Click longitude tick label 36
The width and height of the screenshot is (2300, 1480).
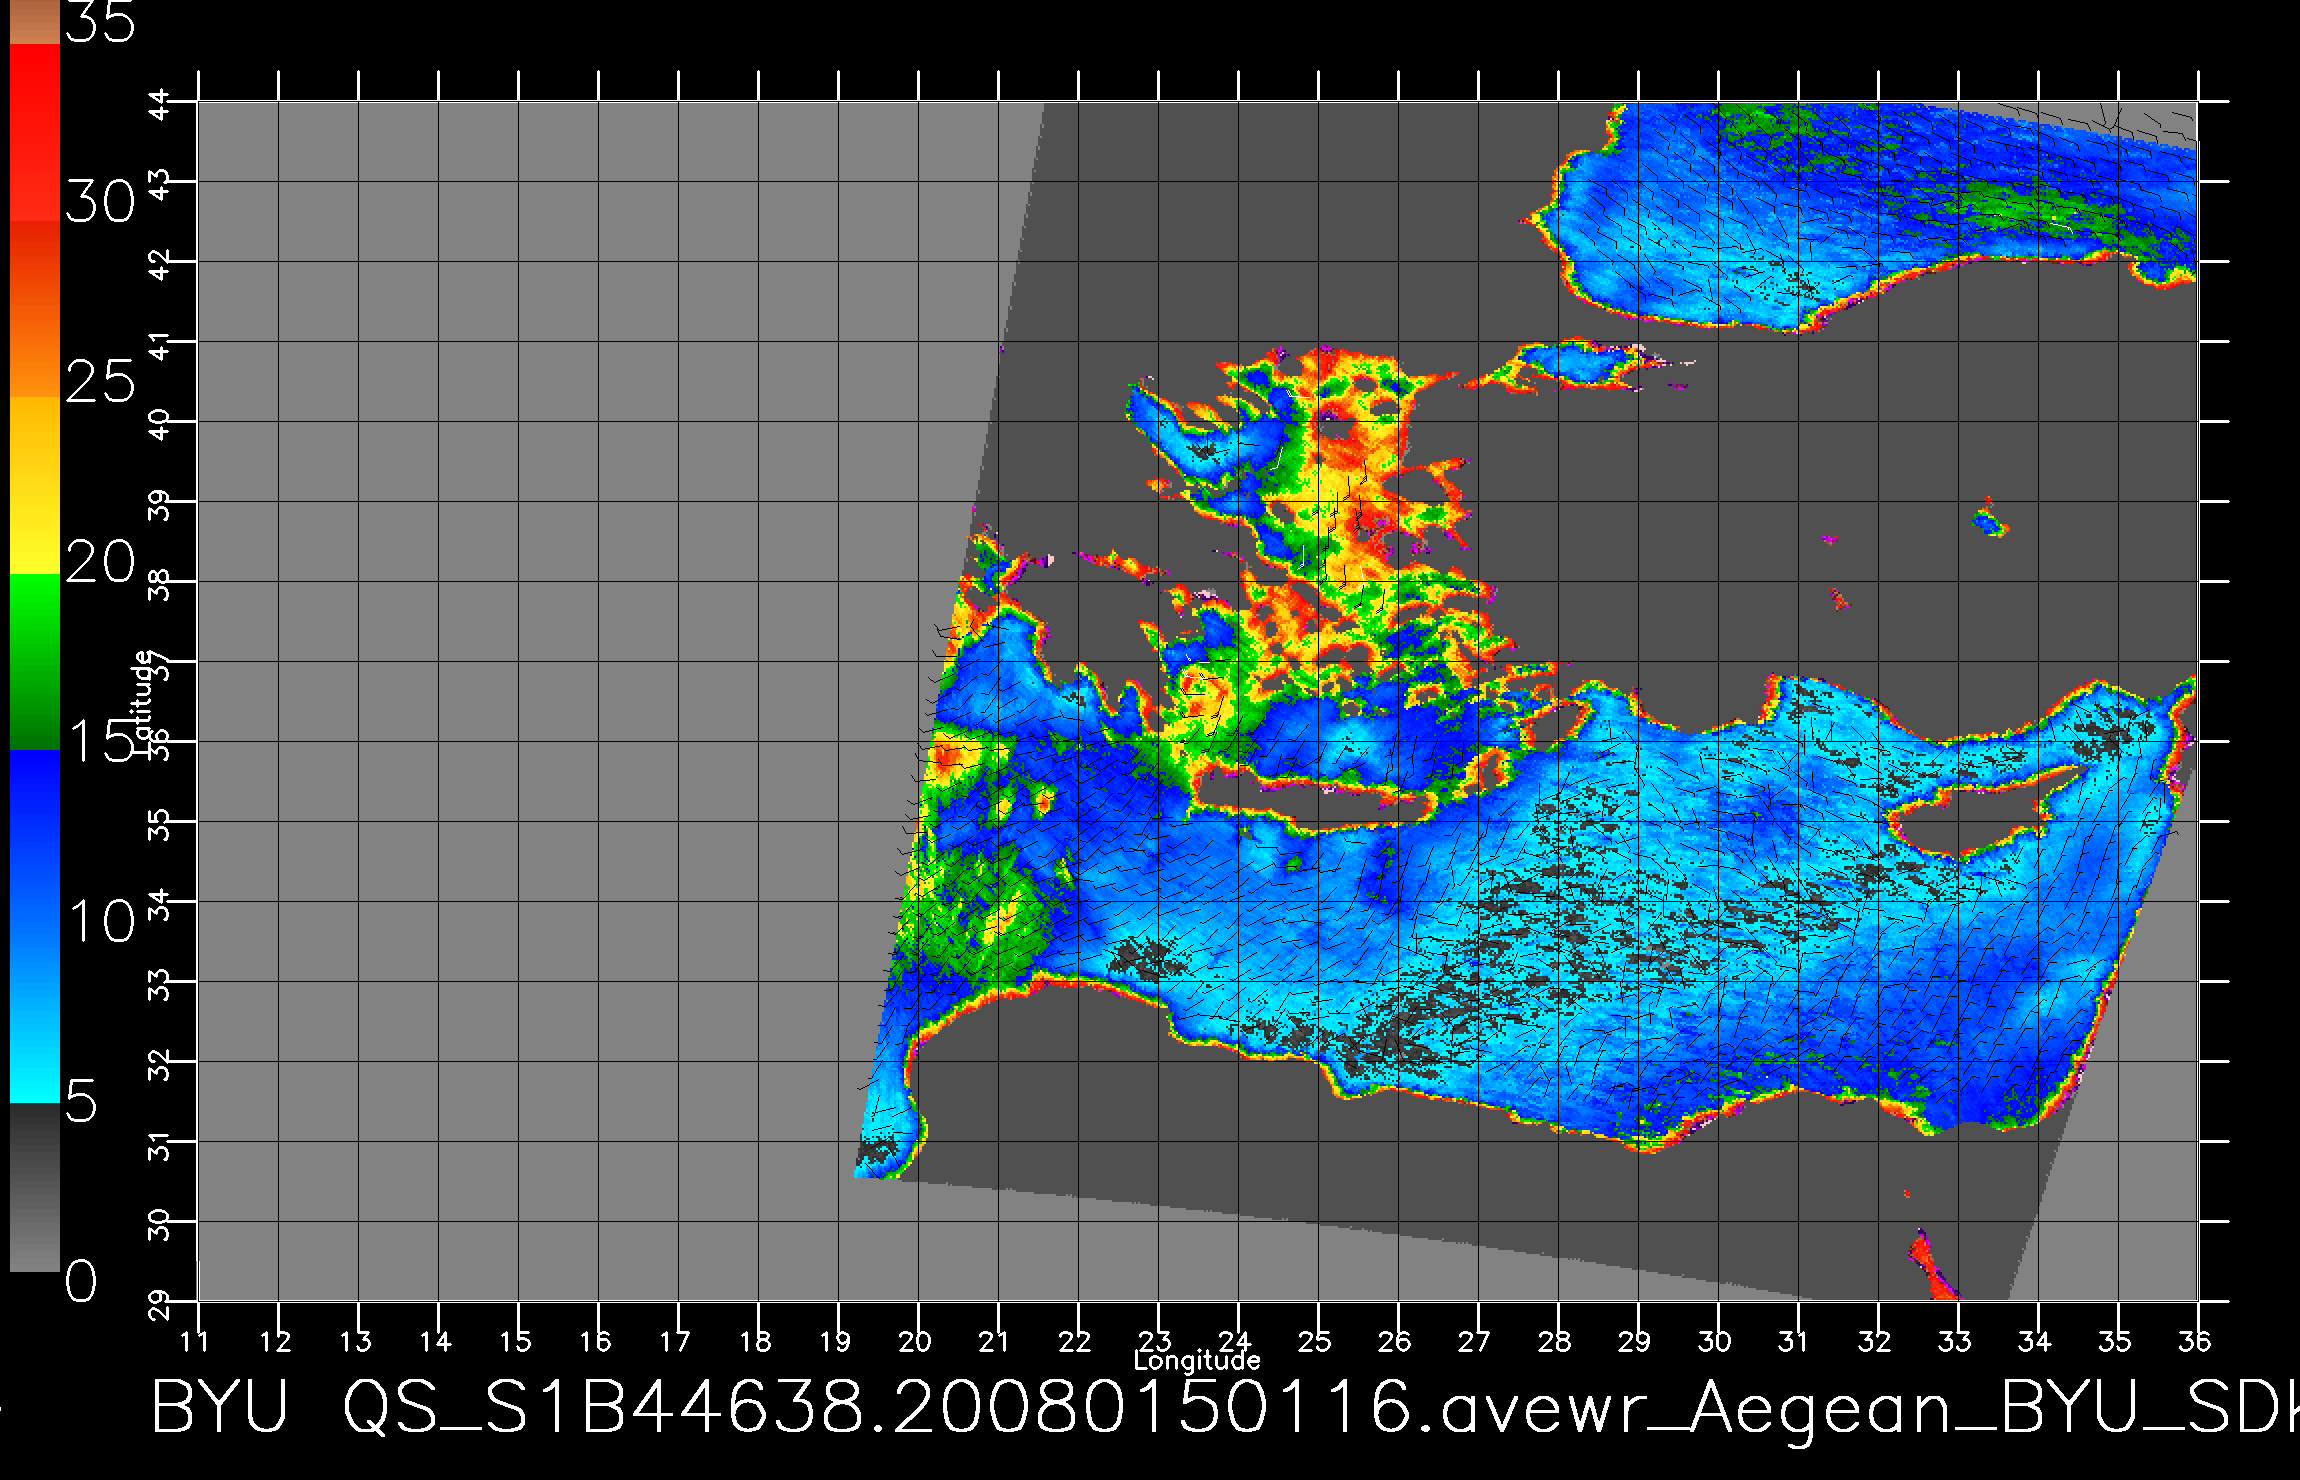click(2194, 1342)
